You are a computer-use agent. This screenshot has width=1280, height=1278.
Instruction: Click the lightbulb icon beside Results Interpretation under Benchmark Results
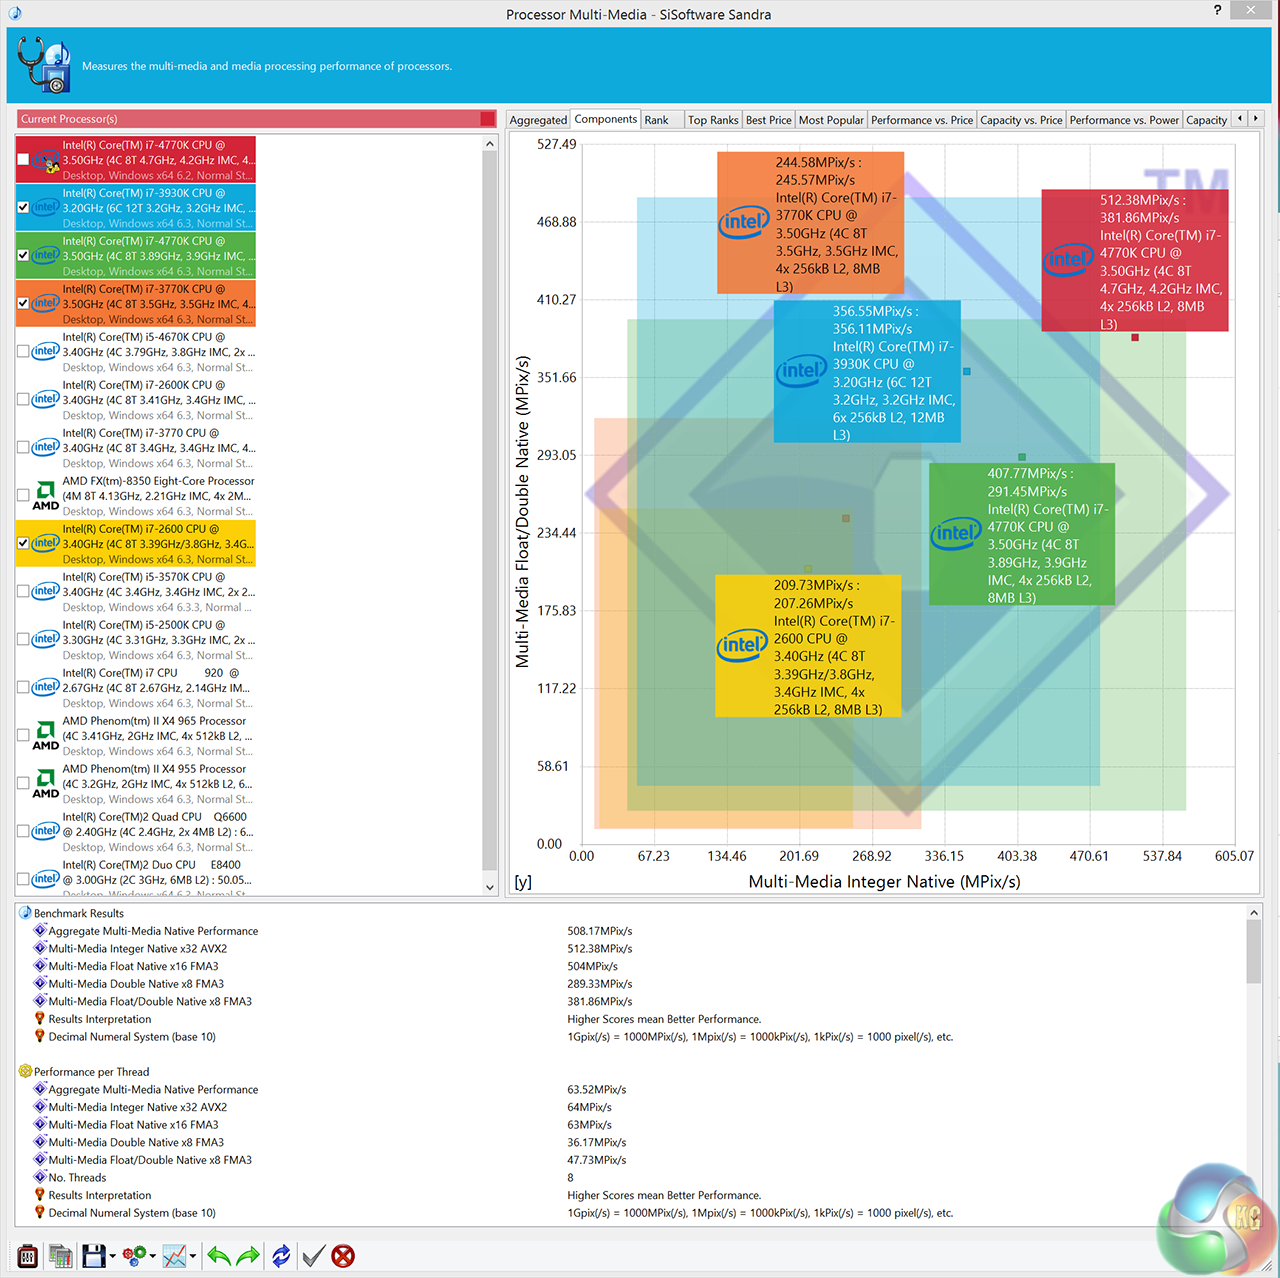pos(41,1019)
